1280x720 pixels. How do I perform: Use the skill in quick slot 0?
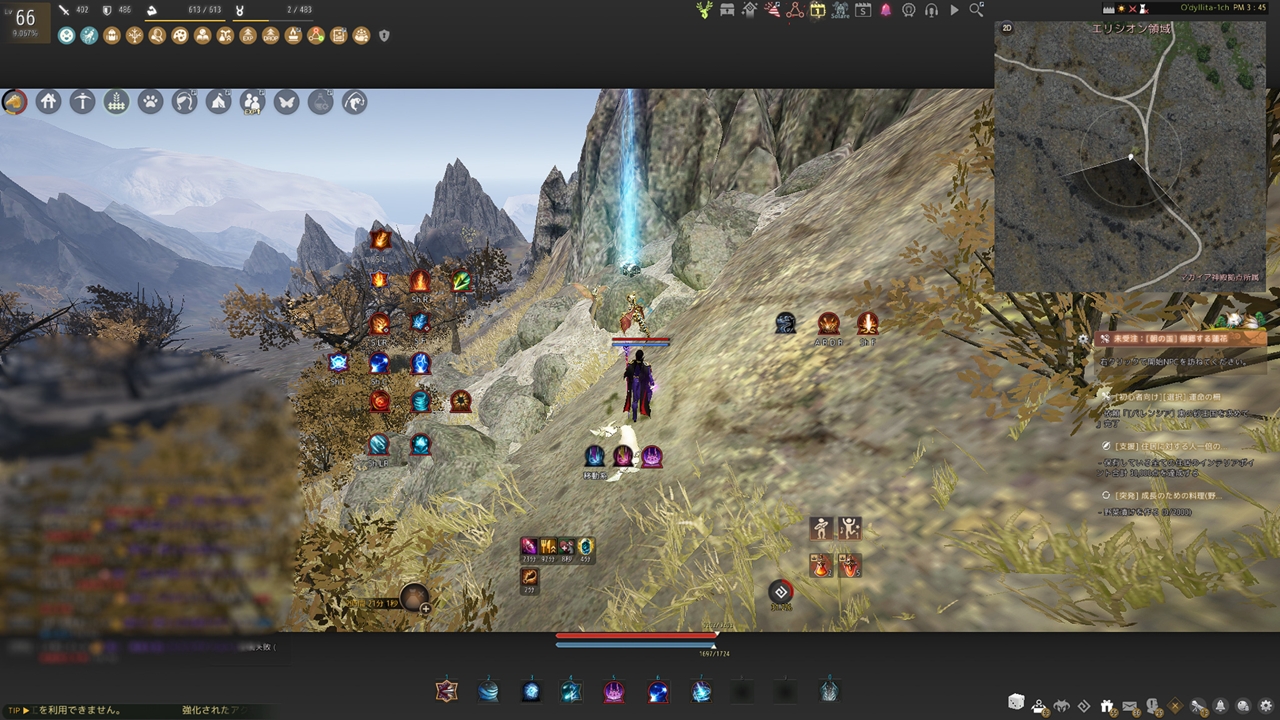tap(828, 690)
